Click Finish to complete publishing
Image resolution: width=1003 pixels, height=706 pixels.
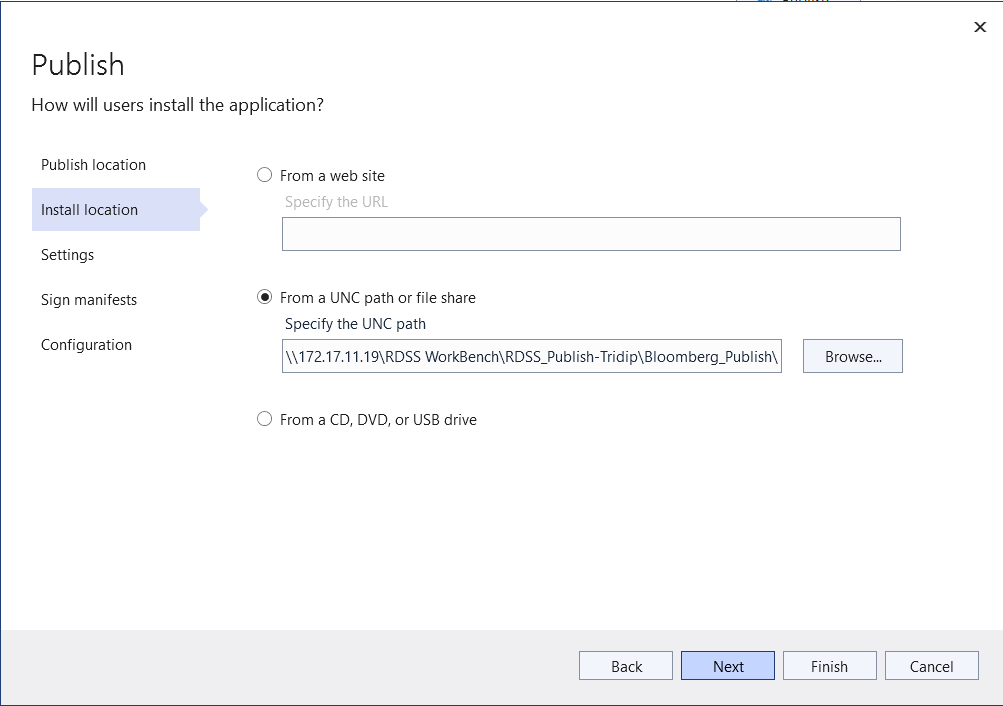pos(829,665)
